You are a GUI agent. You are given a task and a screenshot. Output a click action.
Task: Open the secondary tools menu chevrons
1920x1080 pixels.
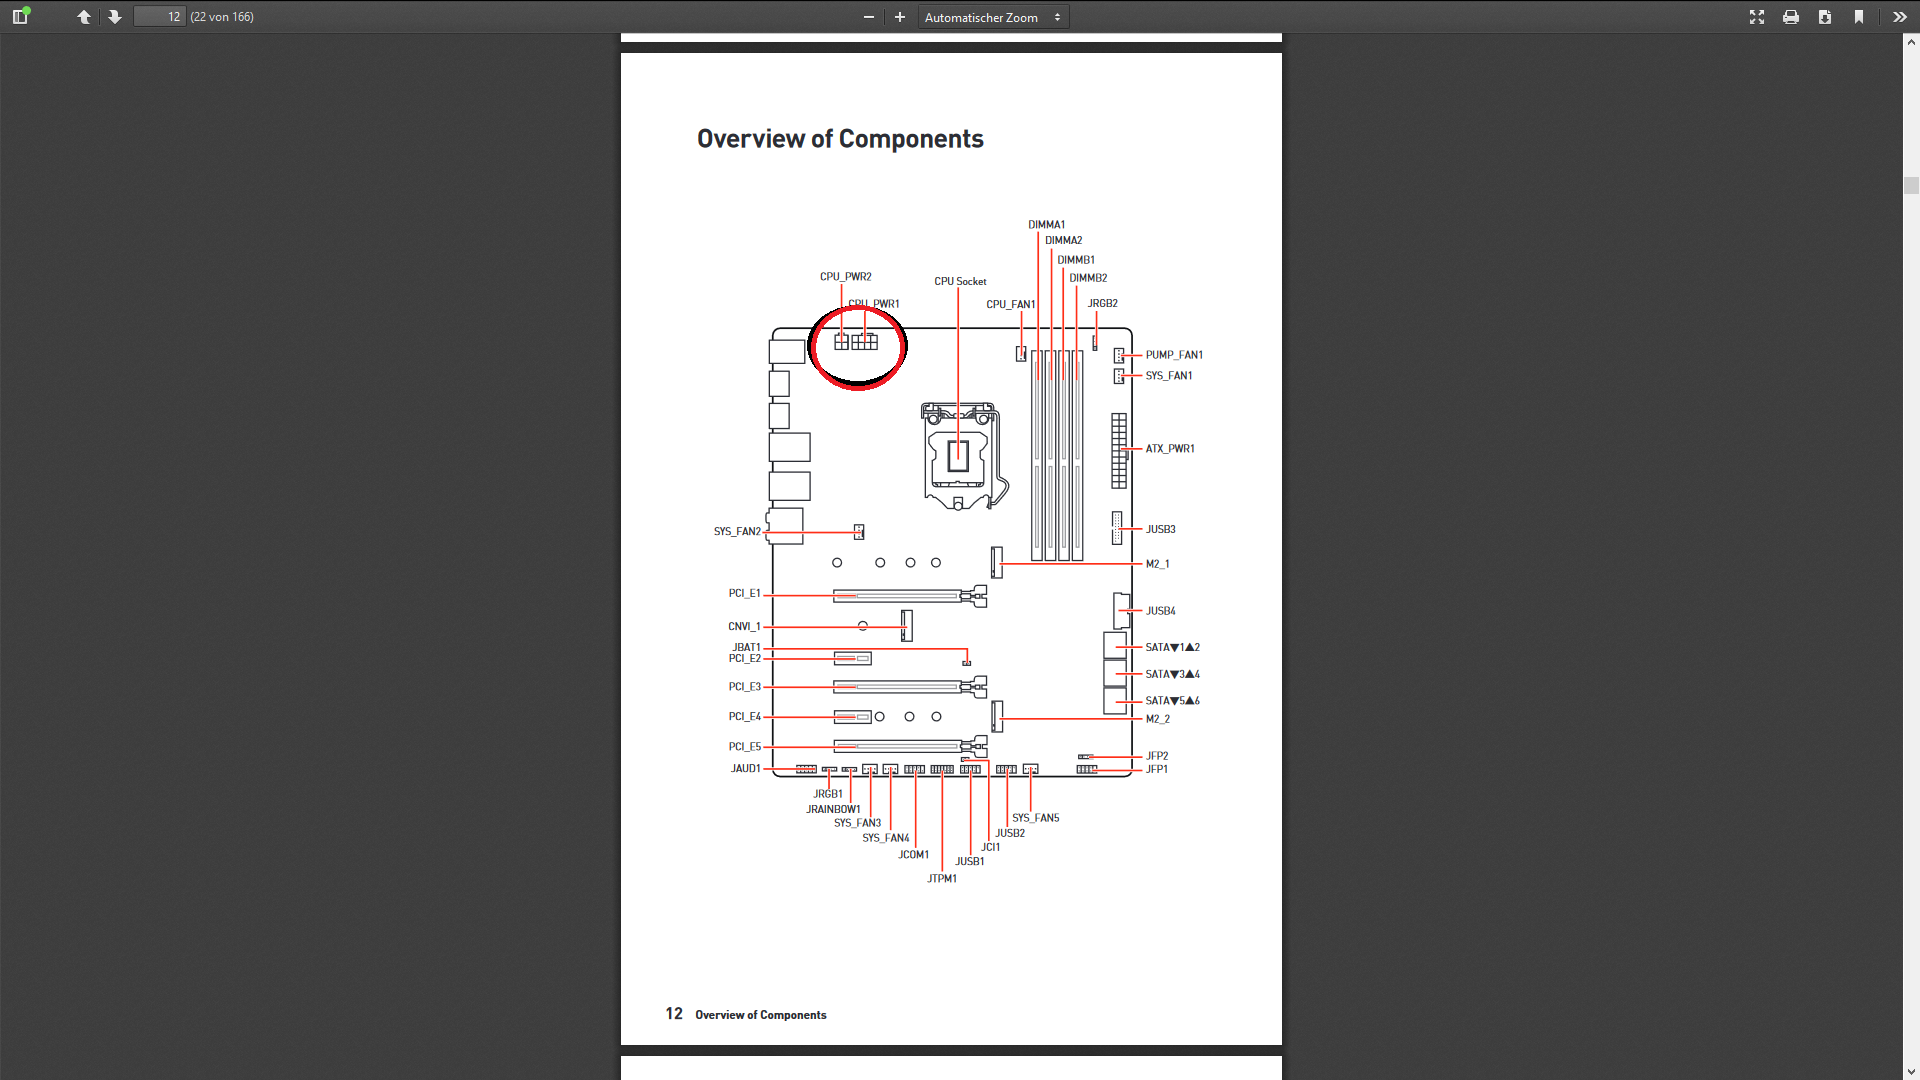click(1899, 17)
